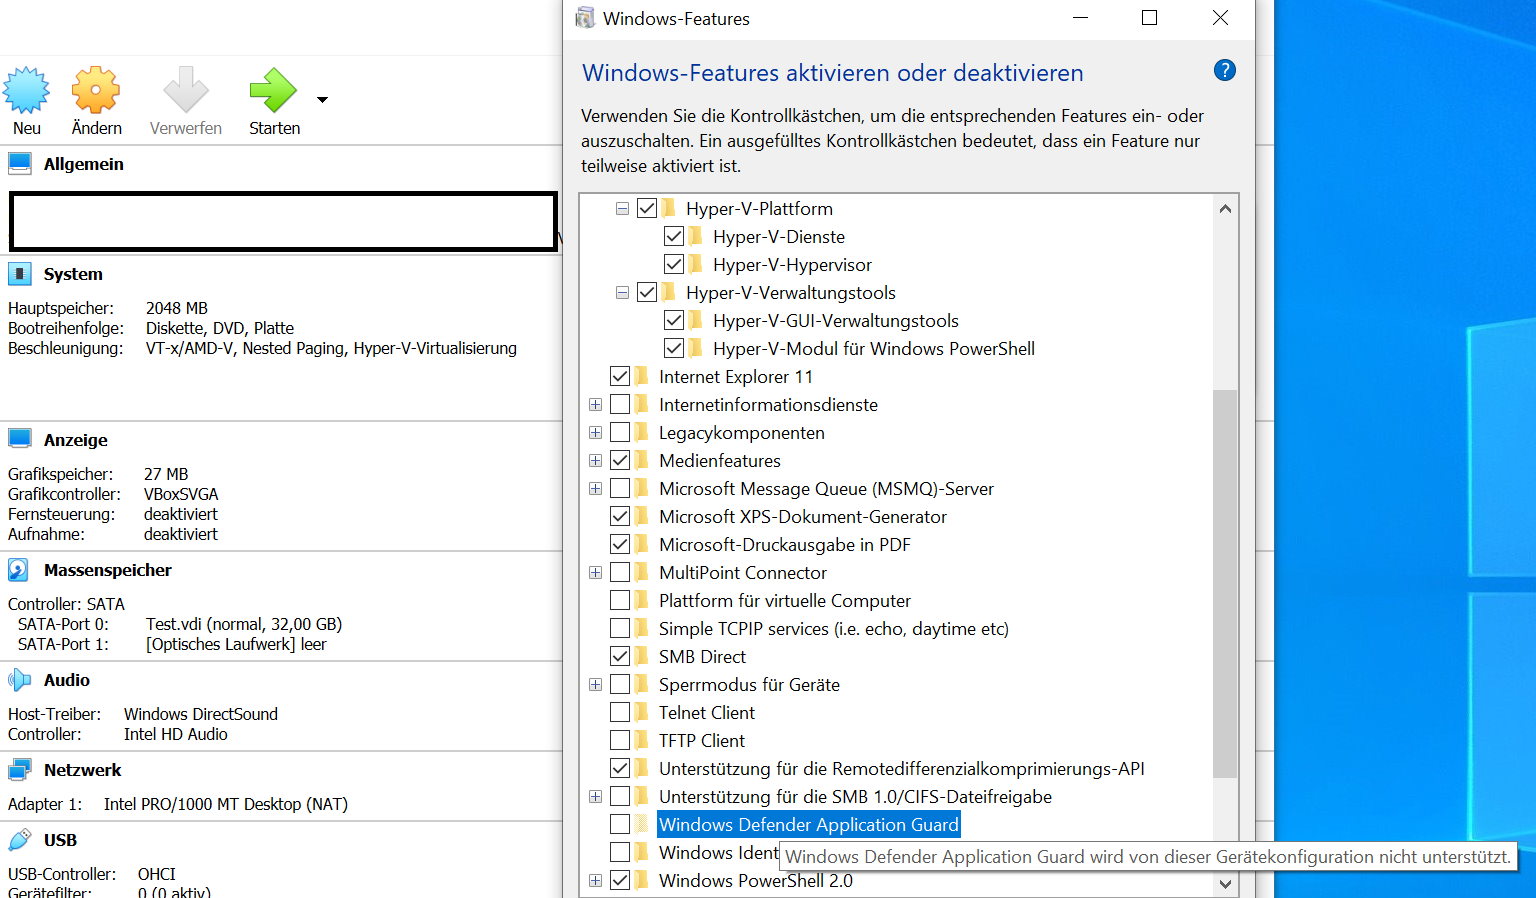
Task: Open the Massenspeicher section header link
Action: tap(108, 570)
